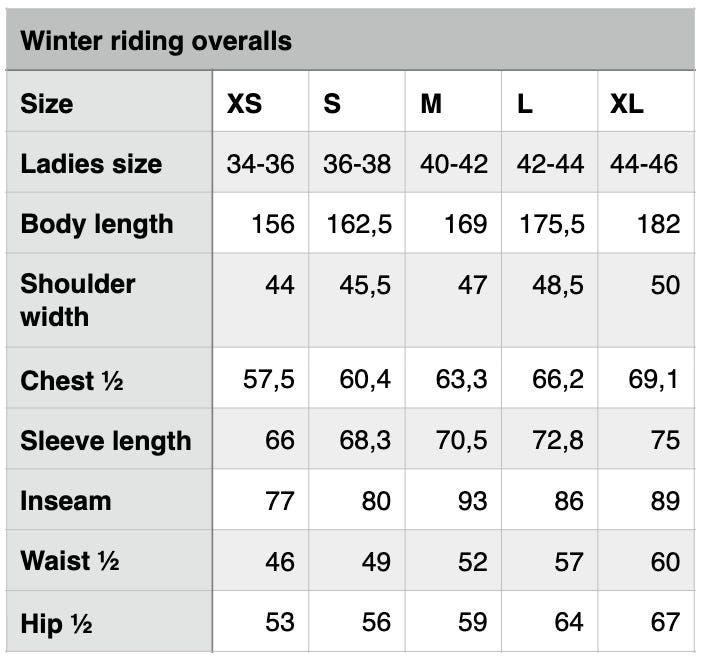704x668 pixels.
Task: Select the XS size column header
Action: [244, 104]
